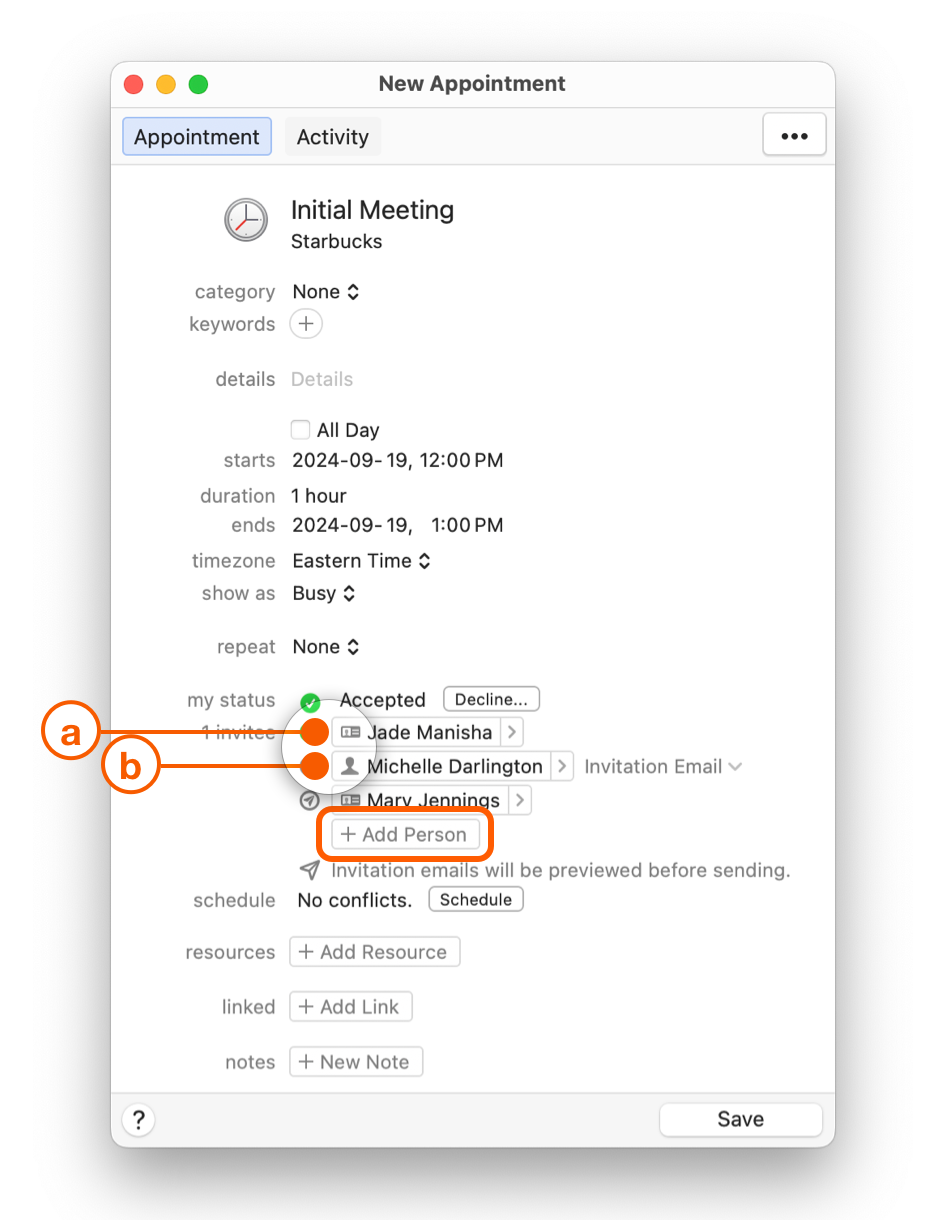Viewport: 926px width, 1220px height.
Task: Click the Add Person button
Action: pos(405,834)
